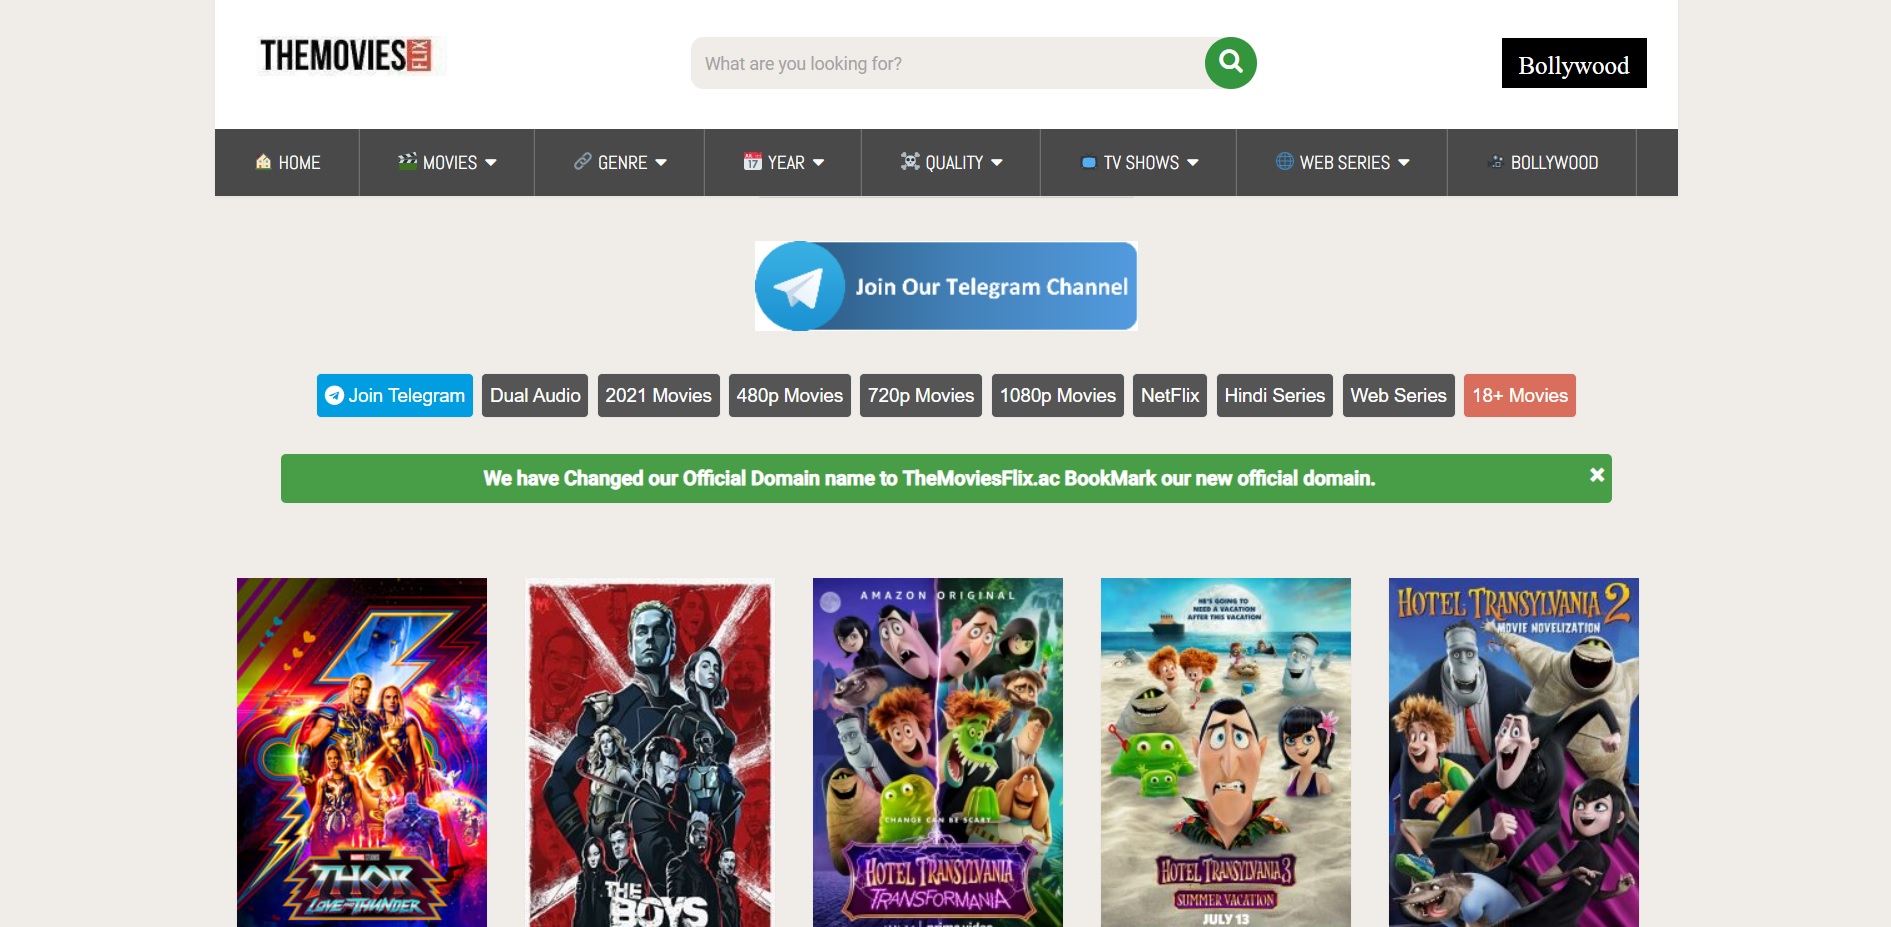The image size is (1891, 927).
Task: Open the WEB SERIES menu label
Action: coord(1345,163)
